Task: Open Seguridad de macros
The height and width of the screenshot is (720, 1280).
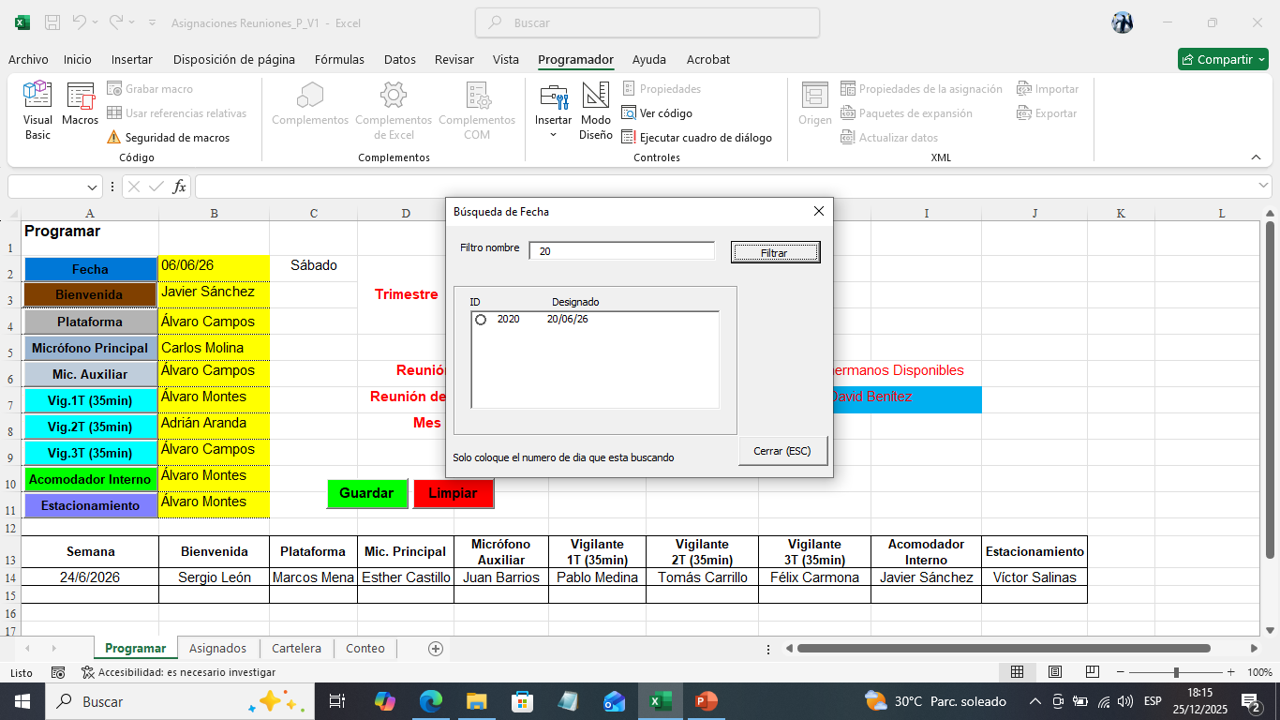Action: (x=168, y=138)
